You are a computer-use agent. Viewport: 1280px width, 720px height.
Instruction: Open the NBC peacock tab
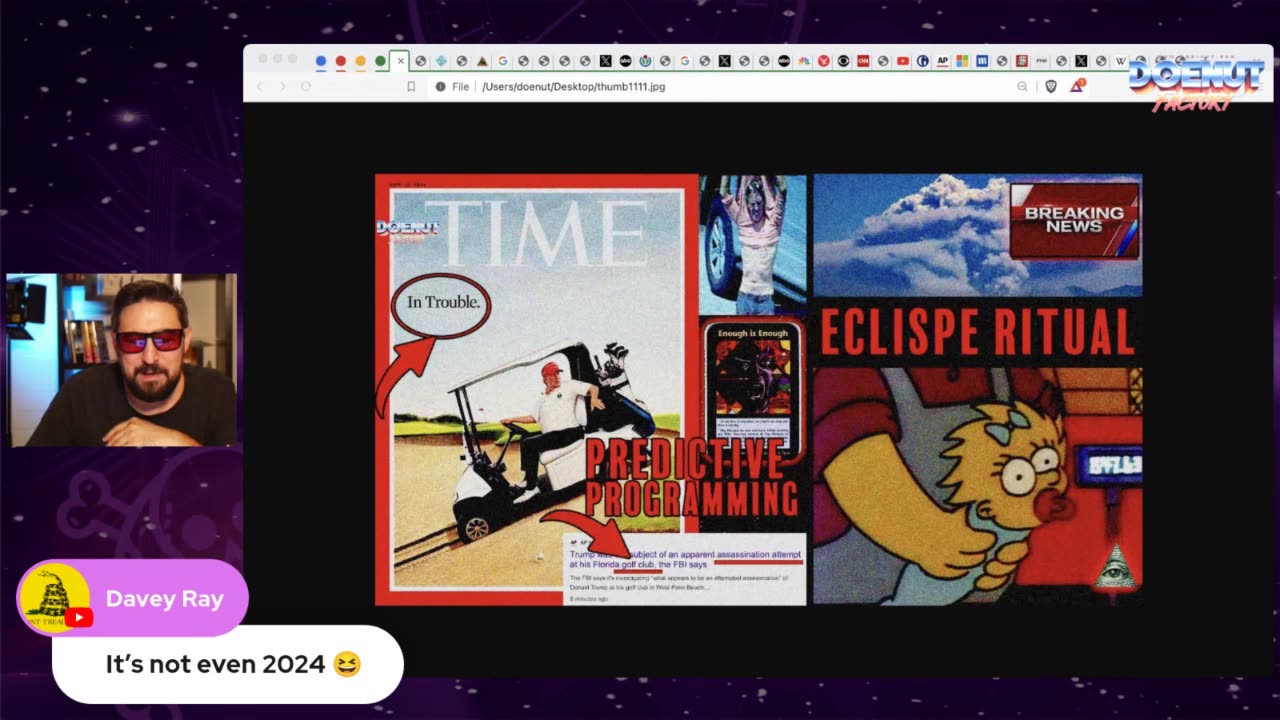(x=804, y=61)
